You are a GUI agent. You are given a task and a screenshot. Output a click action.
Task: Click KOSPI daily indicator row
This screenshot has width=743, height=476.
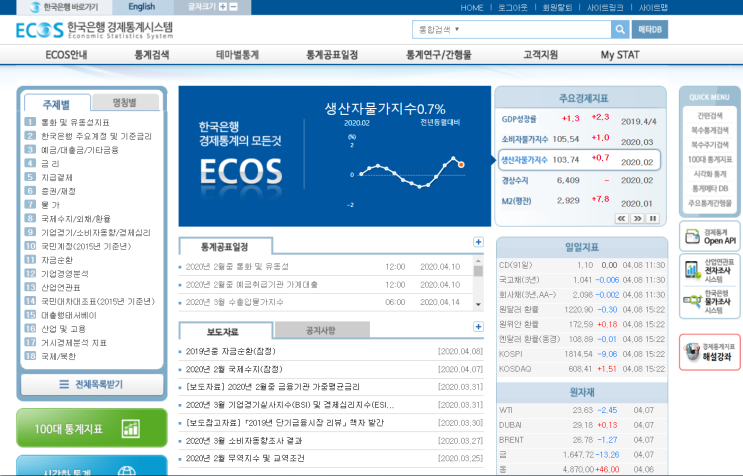[x=582, y=354]
